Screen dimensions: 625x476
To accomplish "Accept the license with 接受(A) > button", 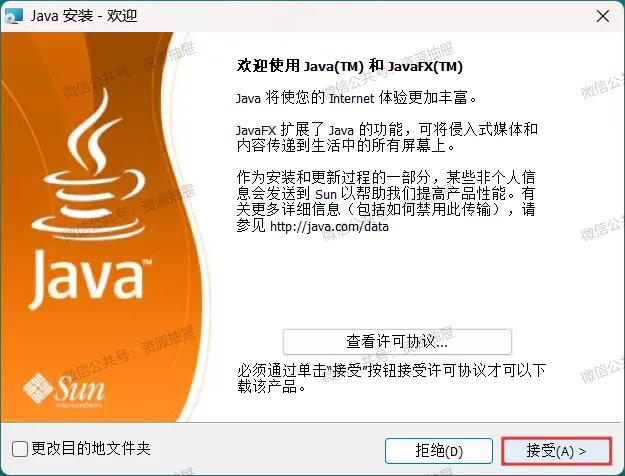I will (556, 451).
